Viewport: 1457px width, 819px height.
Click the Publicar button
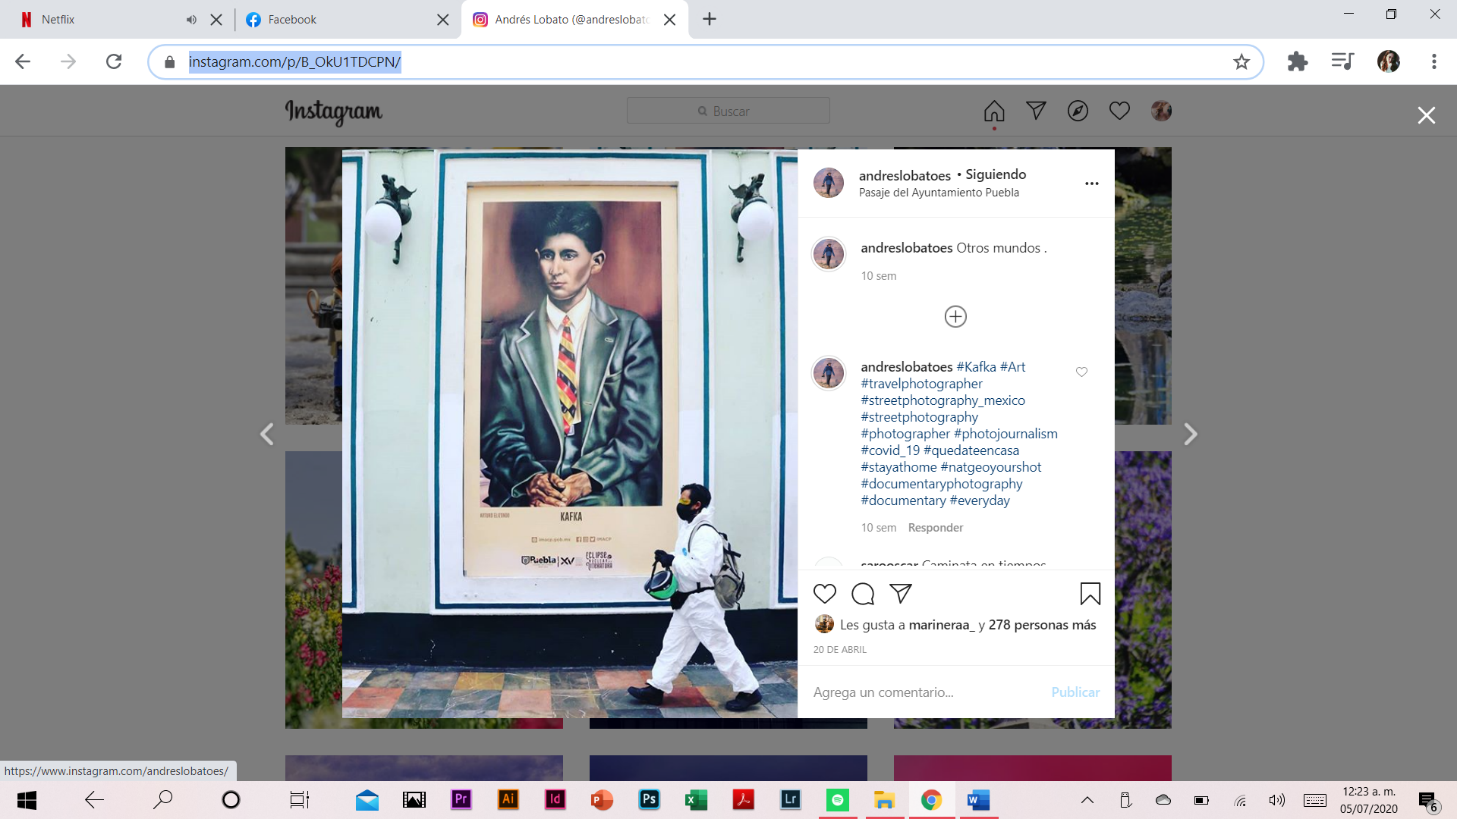(1075, 692)
